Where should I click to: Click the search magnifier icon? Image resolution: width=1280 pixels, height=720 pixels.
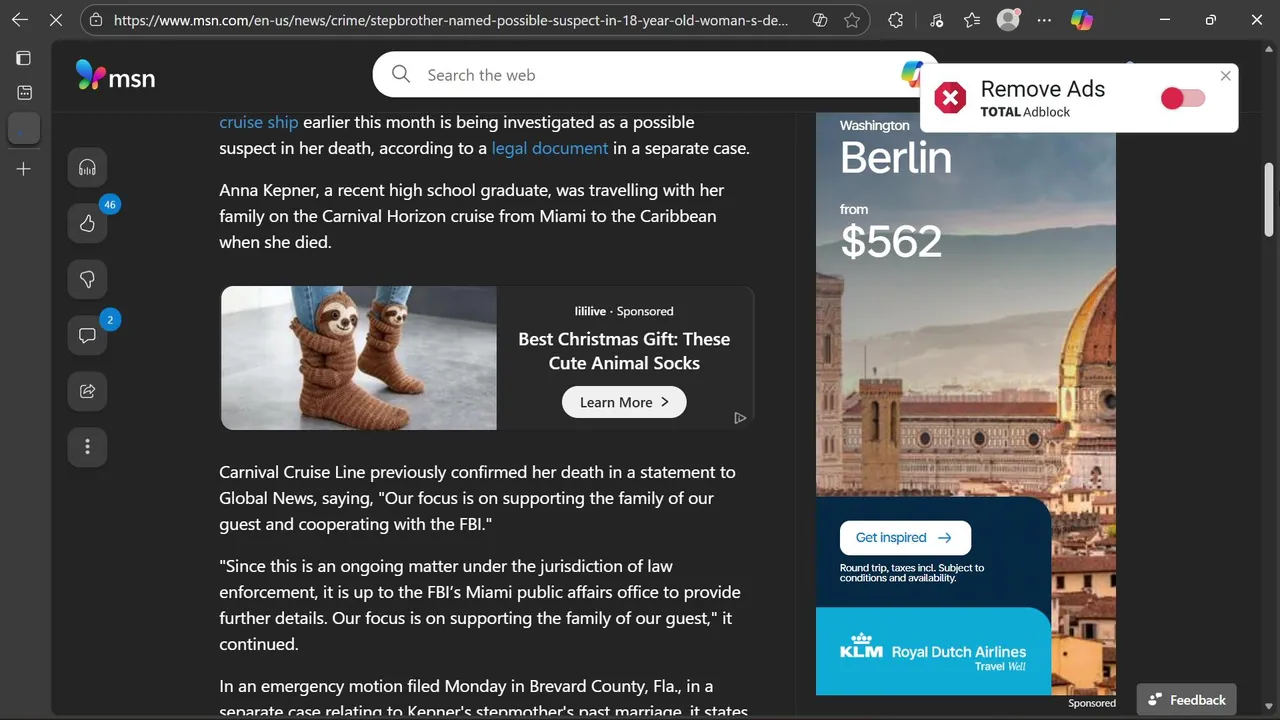[x=401, y=75]
